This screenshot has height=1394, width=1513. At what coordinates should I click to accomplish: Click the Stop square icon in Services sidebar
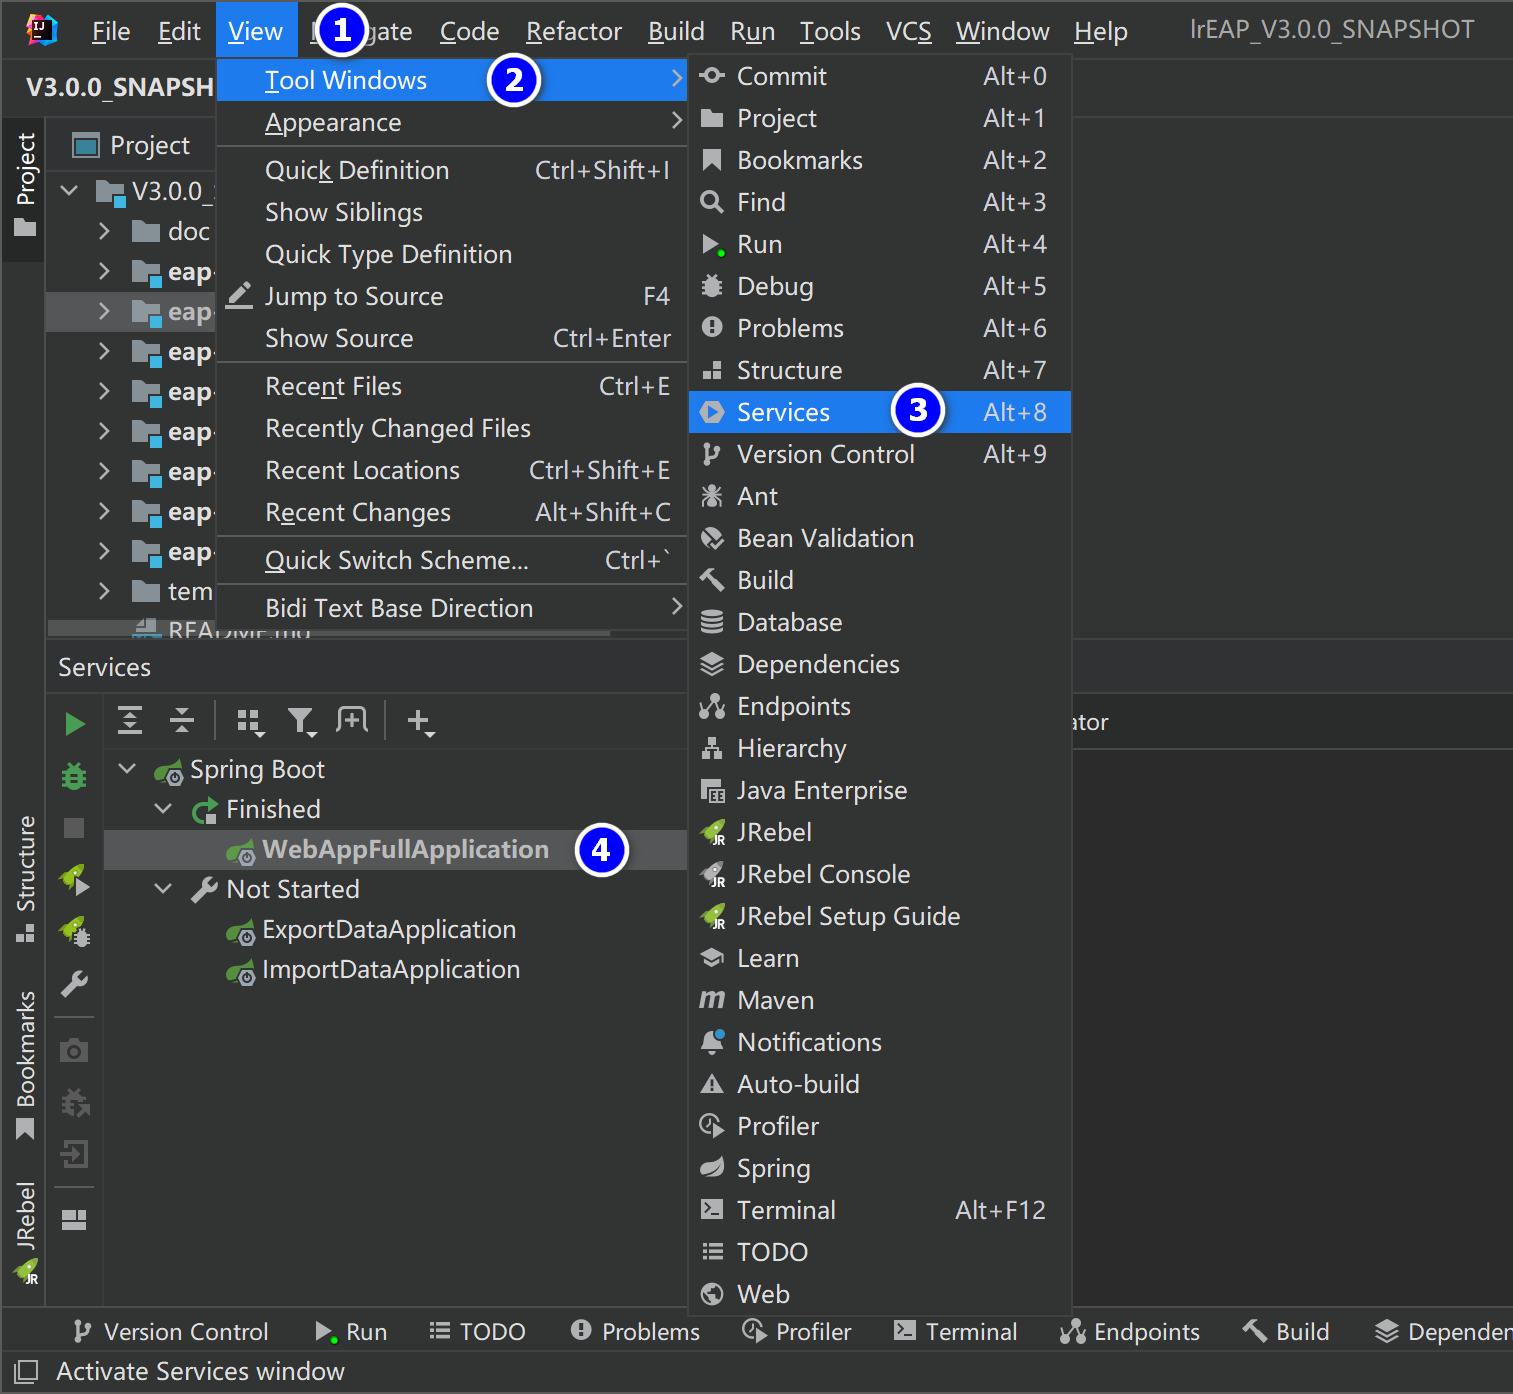(x=74, y=828)
